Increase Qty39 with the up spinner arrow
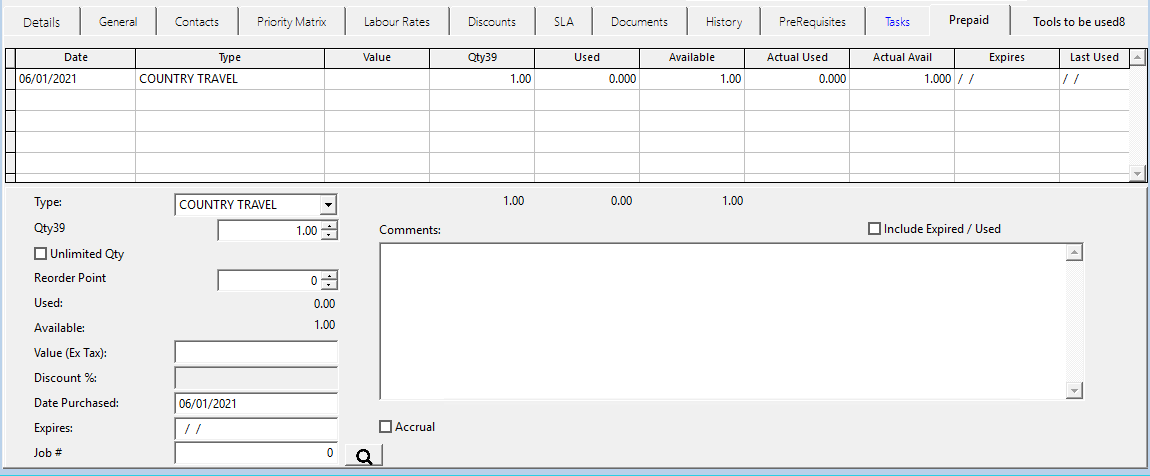Screen dimensions: 1150x476 tap(331, 226)
